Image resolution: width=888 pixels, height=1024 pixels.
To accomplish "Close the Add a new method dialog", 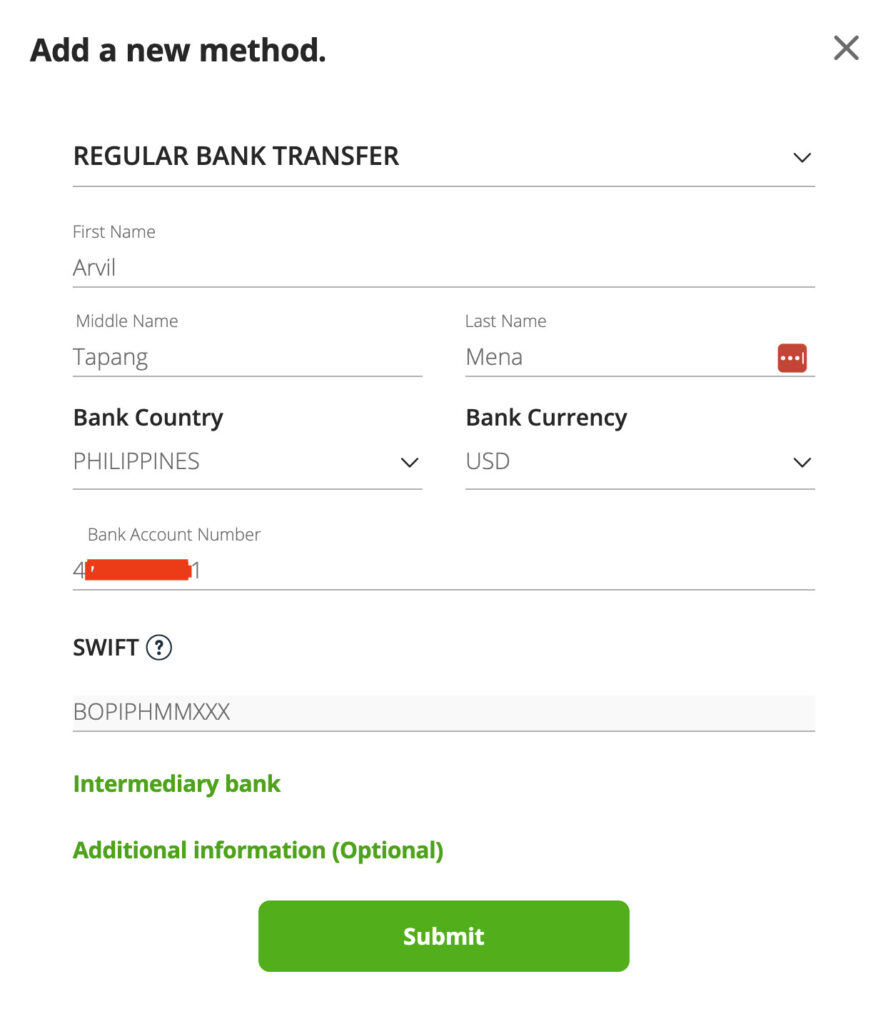I will [x=846, y=48].
